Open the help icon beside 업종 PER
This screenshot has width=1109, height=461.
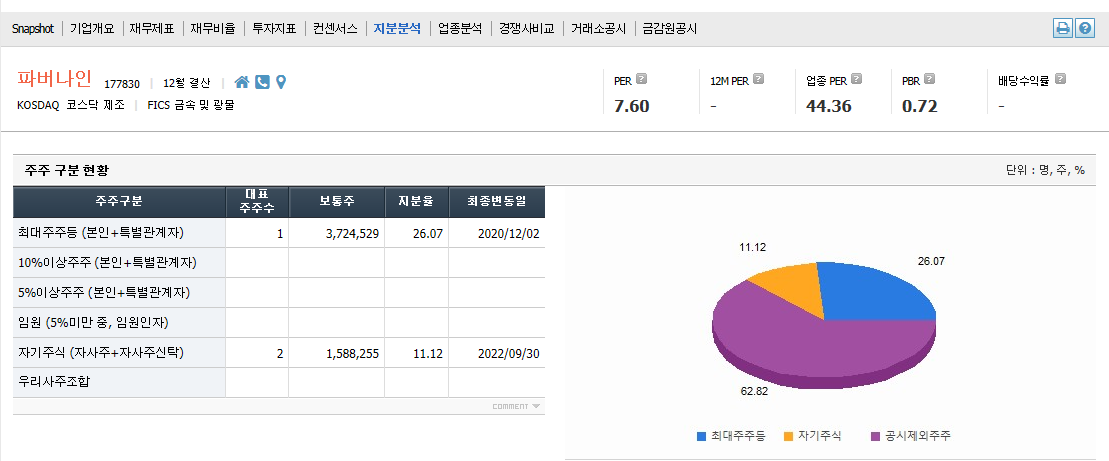click(x=857, y=78)
